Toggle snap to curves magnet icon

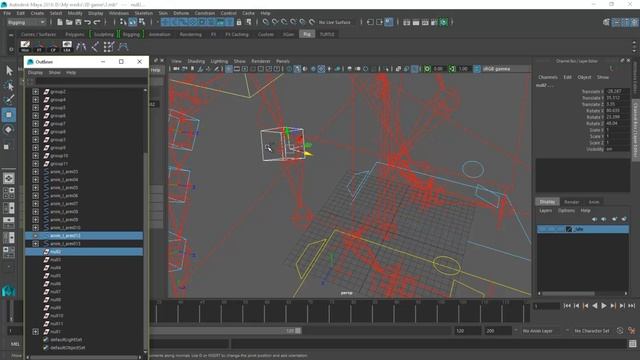pos(275,22)
